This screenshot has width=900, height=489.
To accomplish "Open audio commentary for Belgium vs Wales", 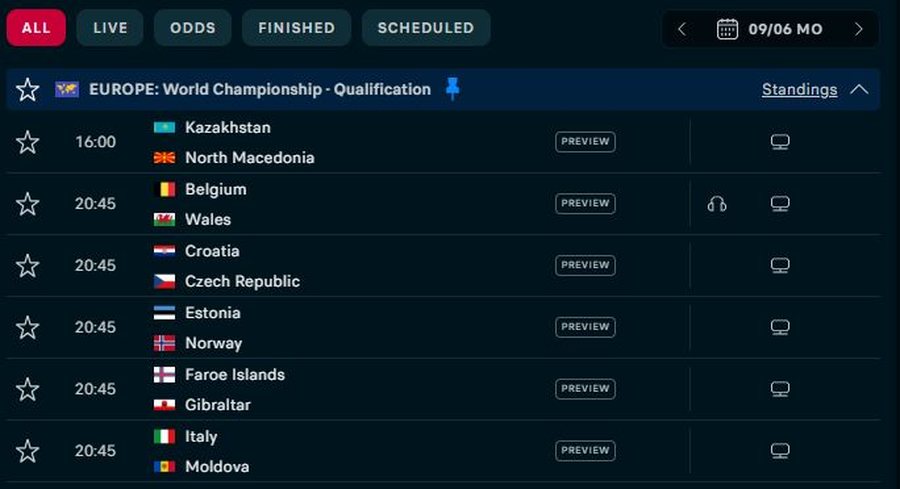I will pyautogui.click(x=716, y=204).
